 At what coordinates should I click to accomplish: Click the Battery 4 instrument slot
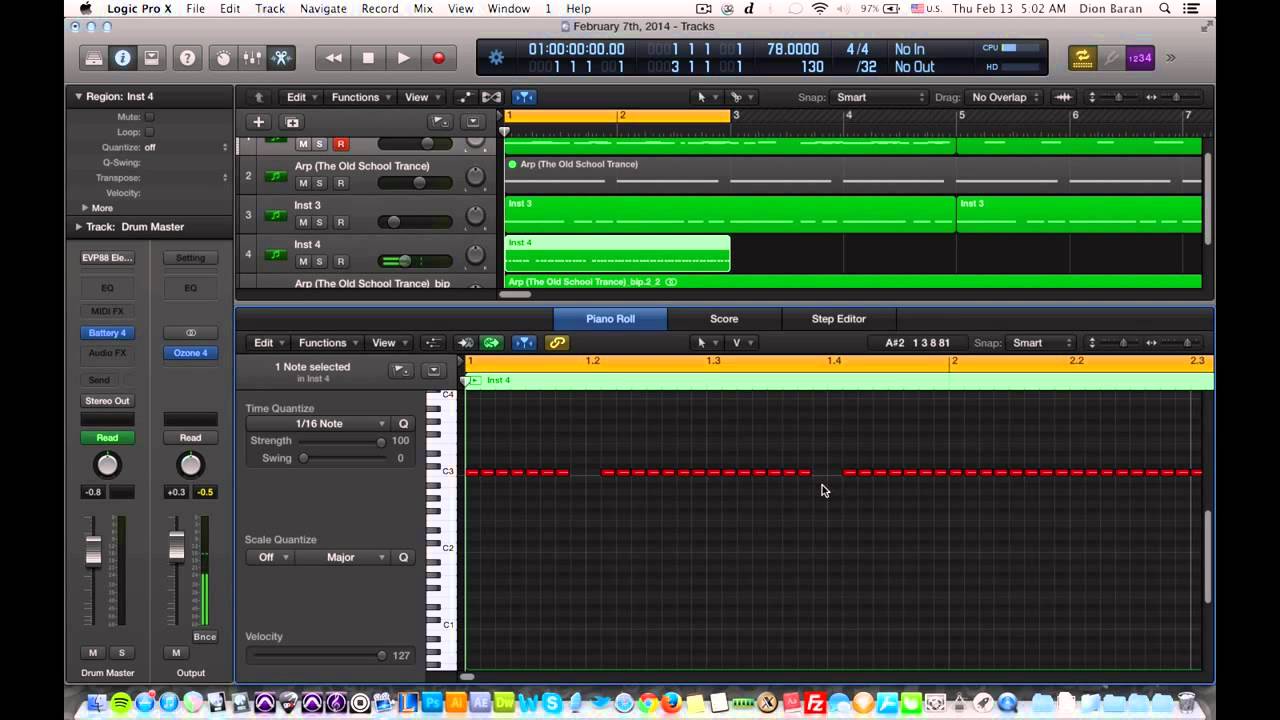pos(107,333)
